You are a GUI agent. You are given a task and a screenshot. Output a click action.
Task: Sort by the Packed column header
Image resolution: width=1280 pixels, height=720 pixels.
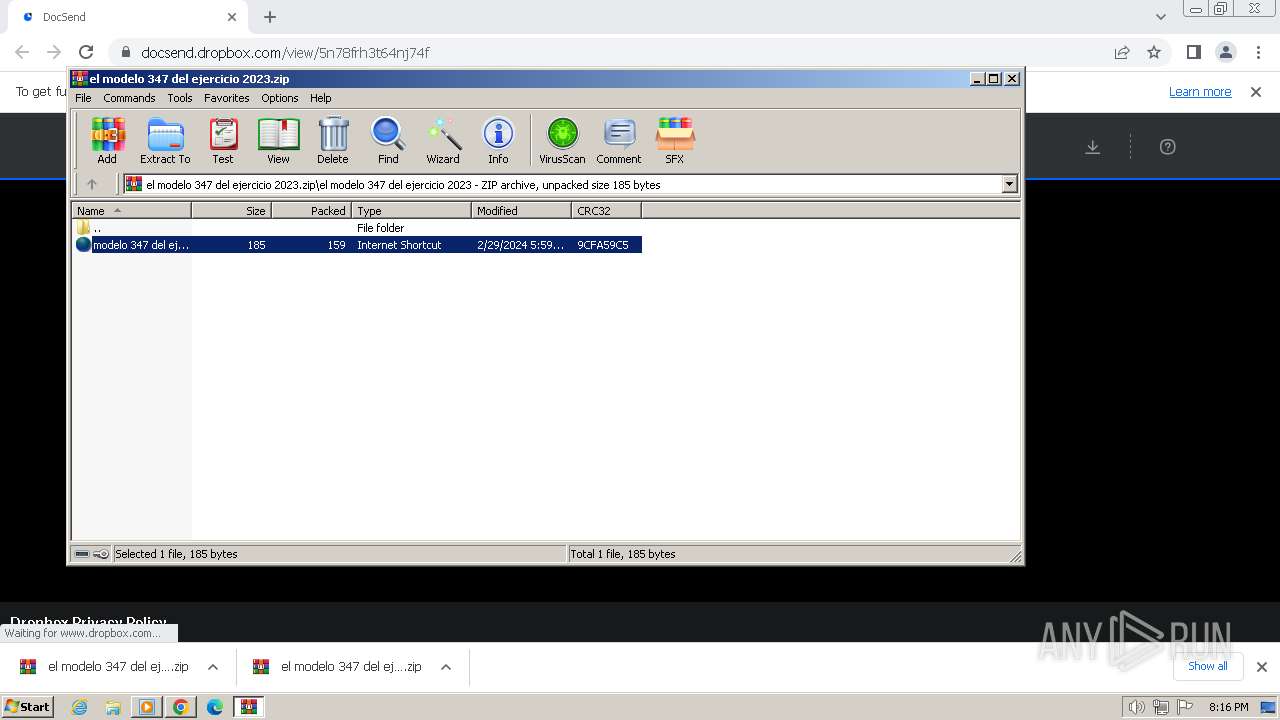click(x=311, y=211)
